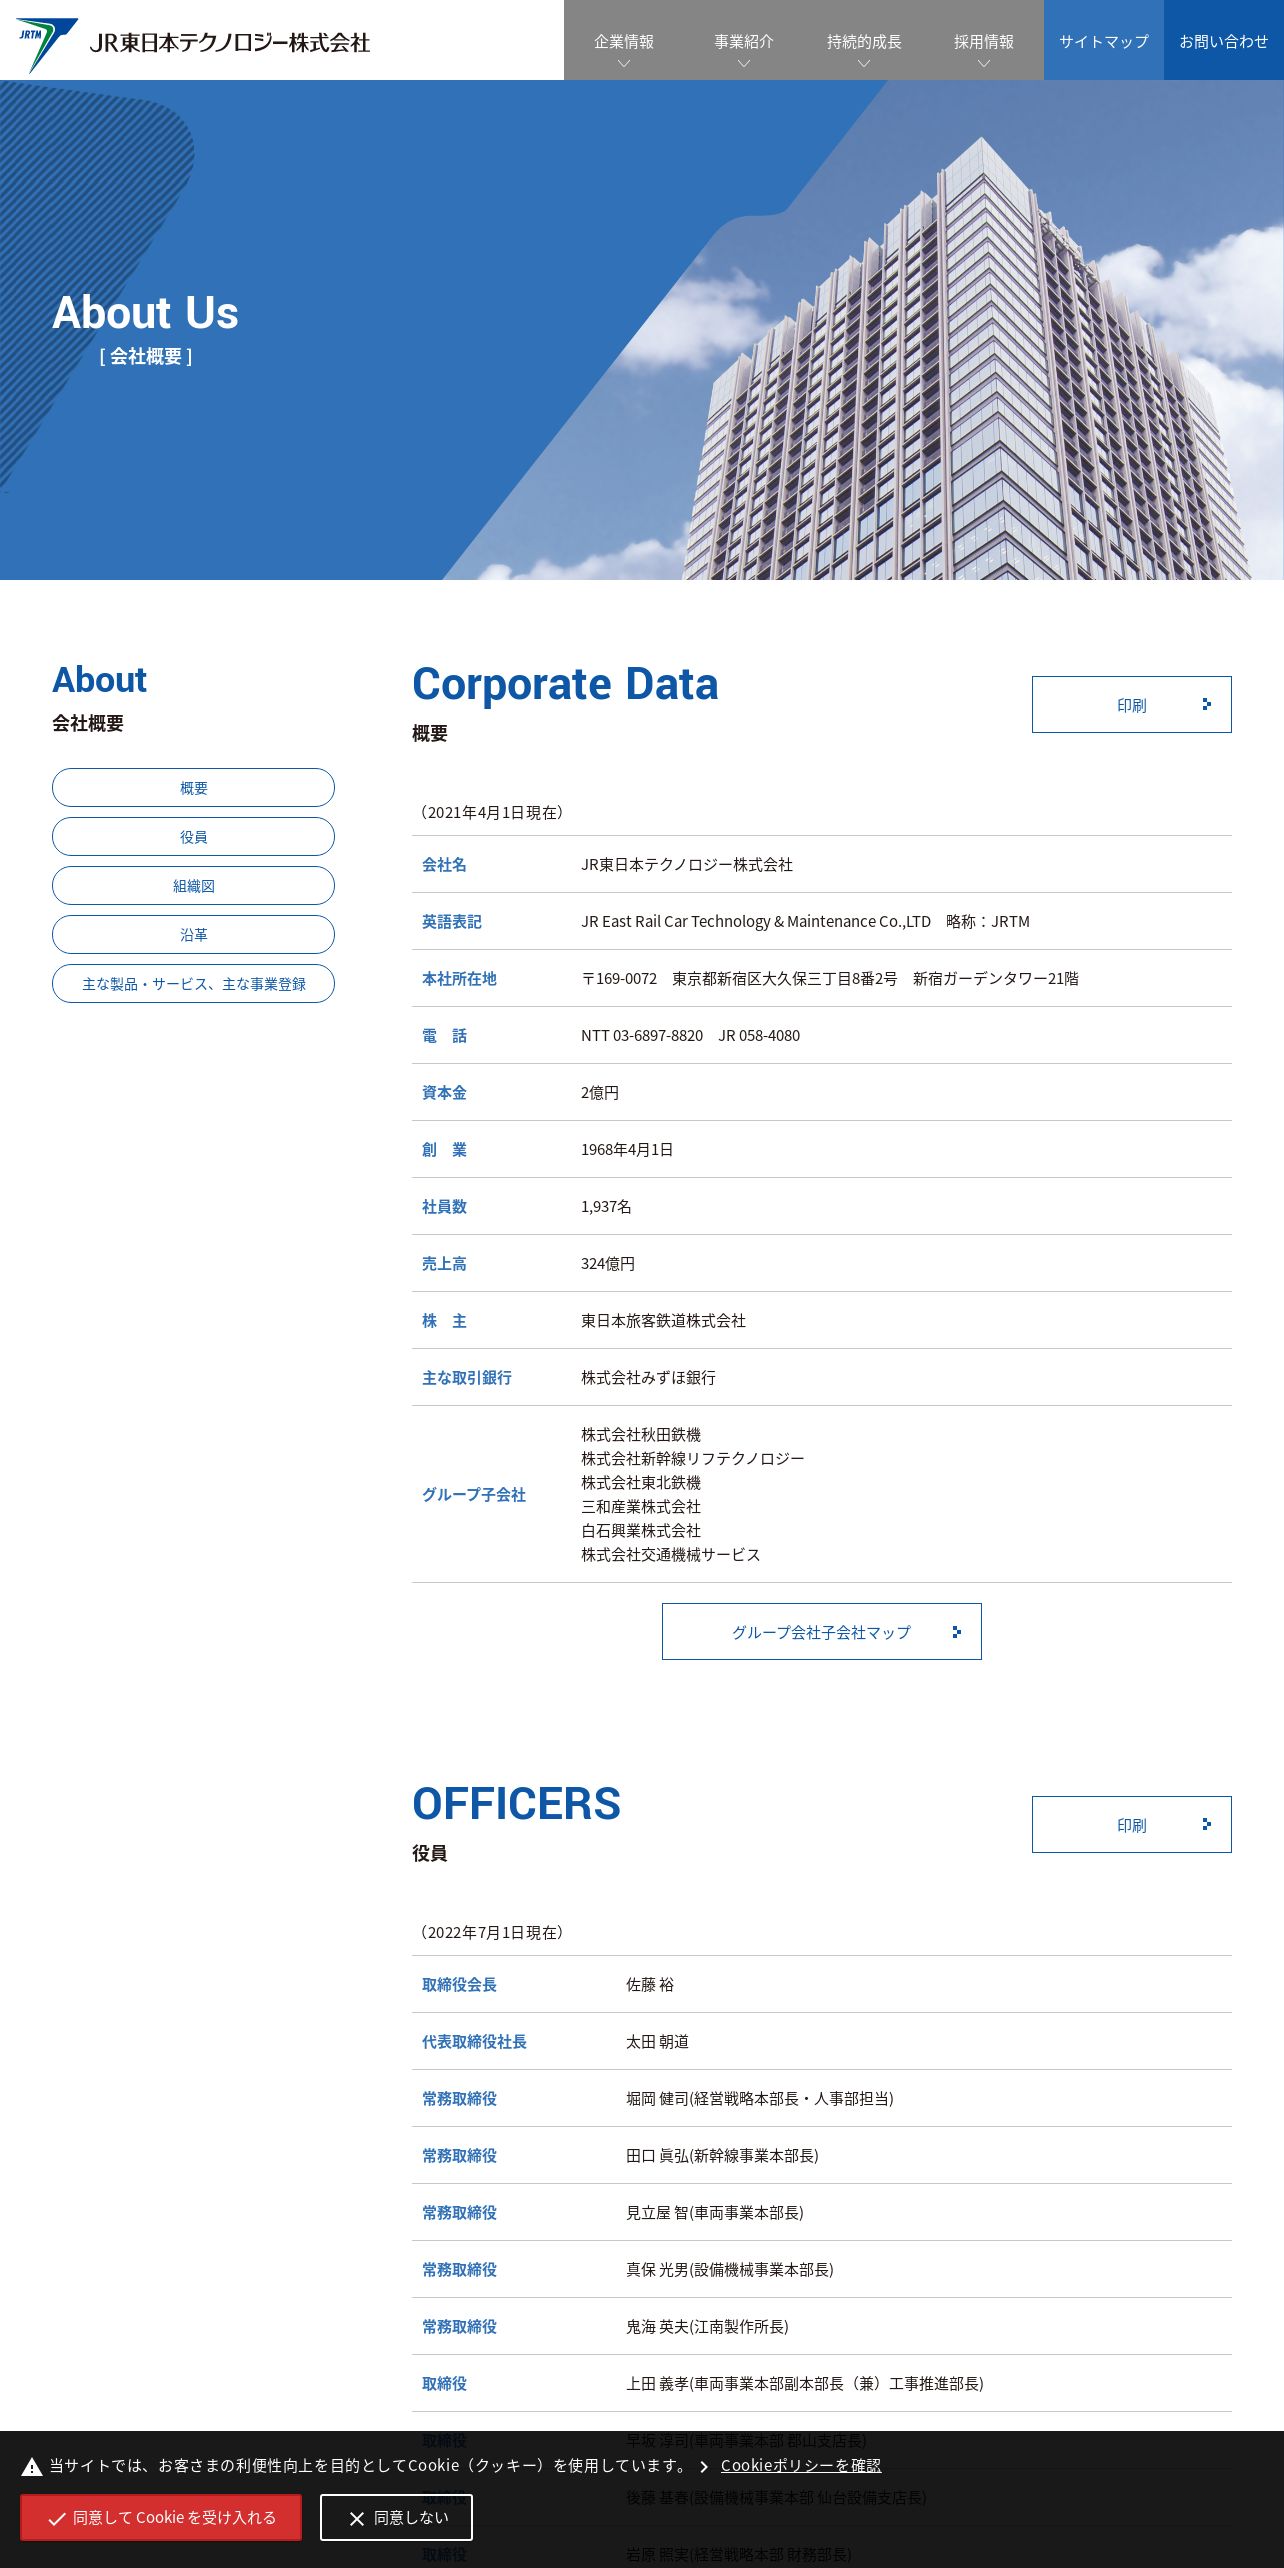Select 資本金 value 2億円
The image size is (1284, 2568).
tap(600, 1093)
